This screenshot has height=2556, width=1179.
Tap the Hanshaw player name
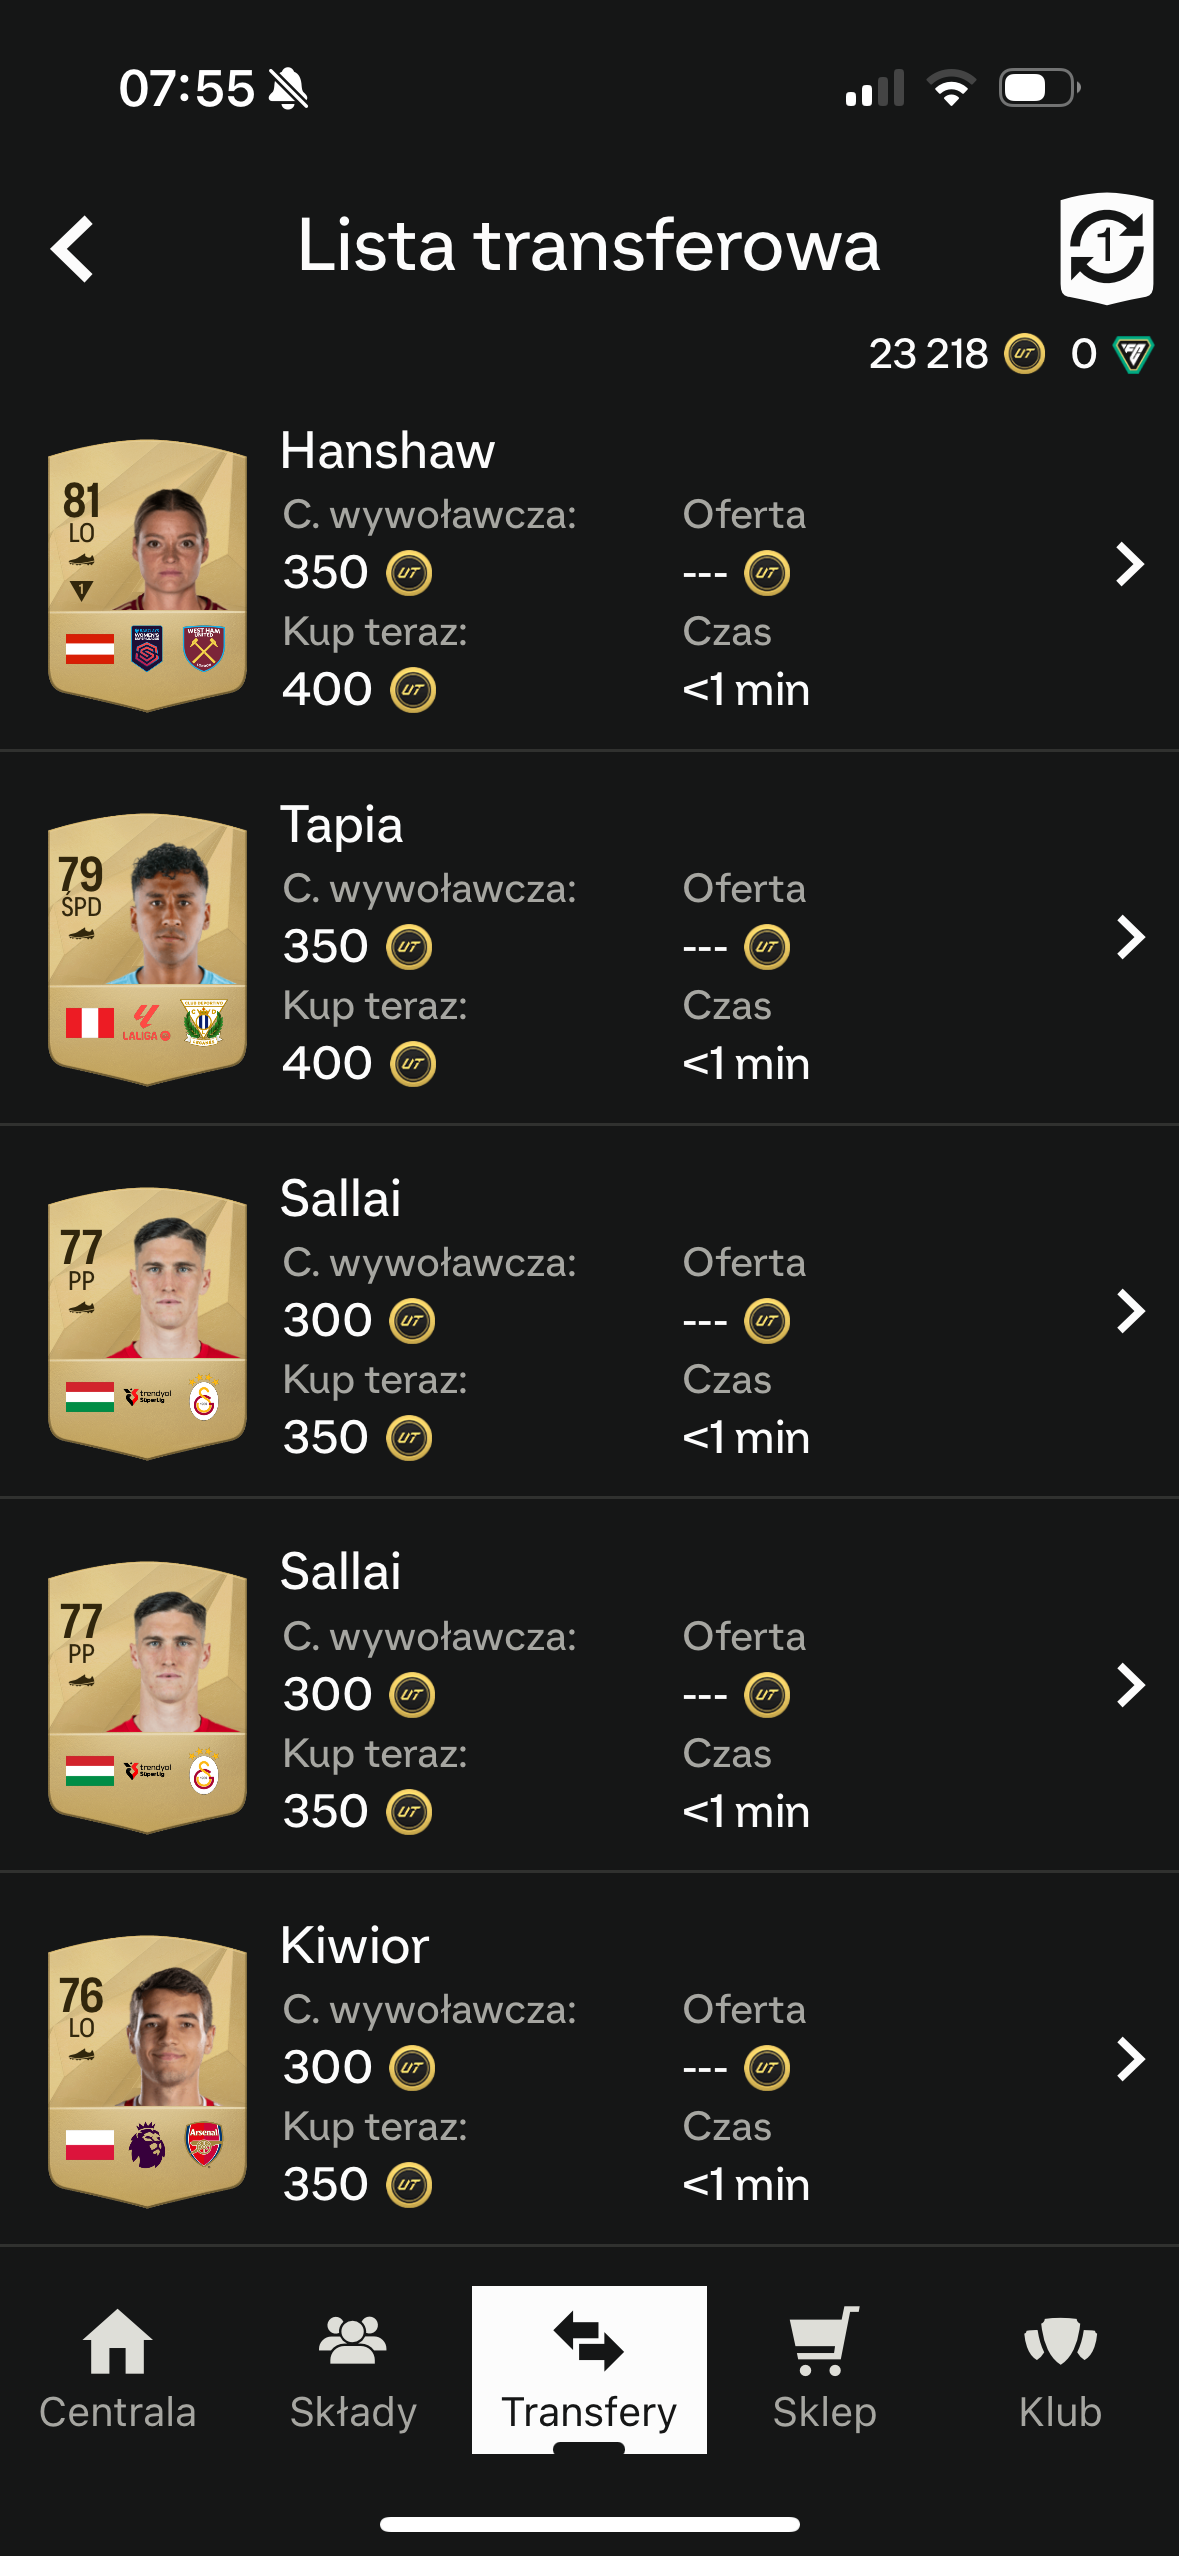pos(387,451)
